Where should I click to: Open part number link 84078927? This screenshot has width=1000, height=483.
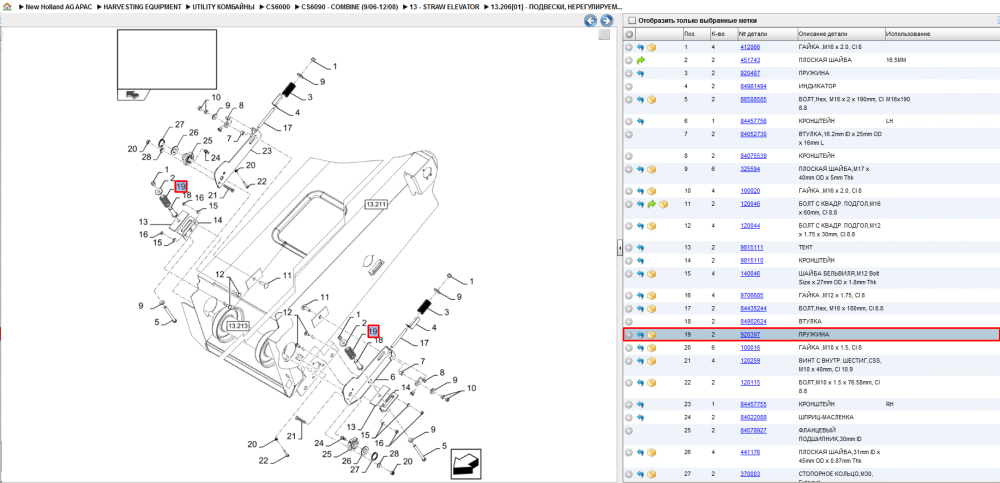pos(753,431)
